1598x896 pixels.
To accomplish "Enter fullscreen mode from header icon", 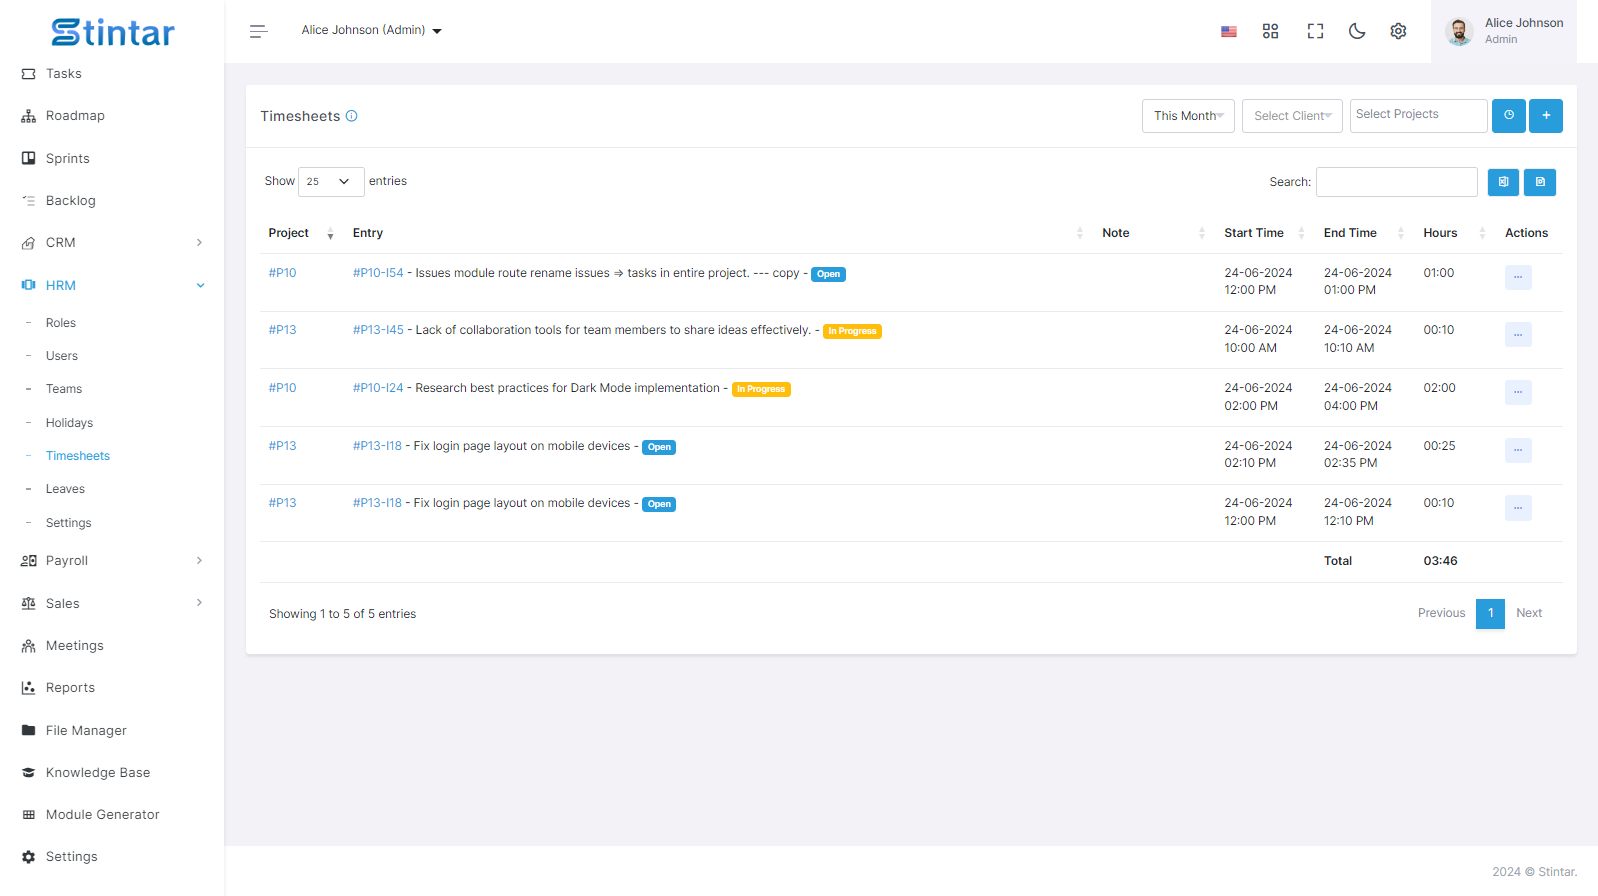I will pos(1315,31).
